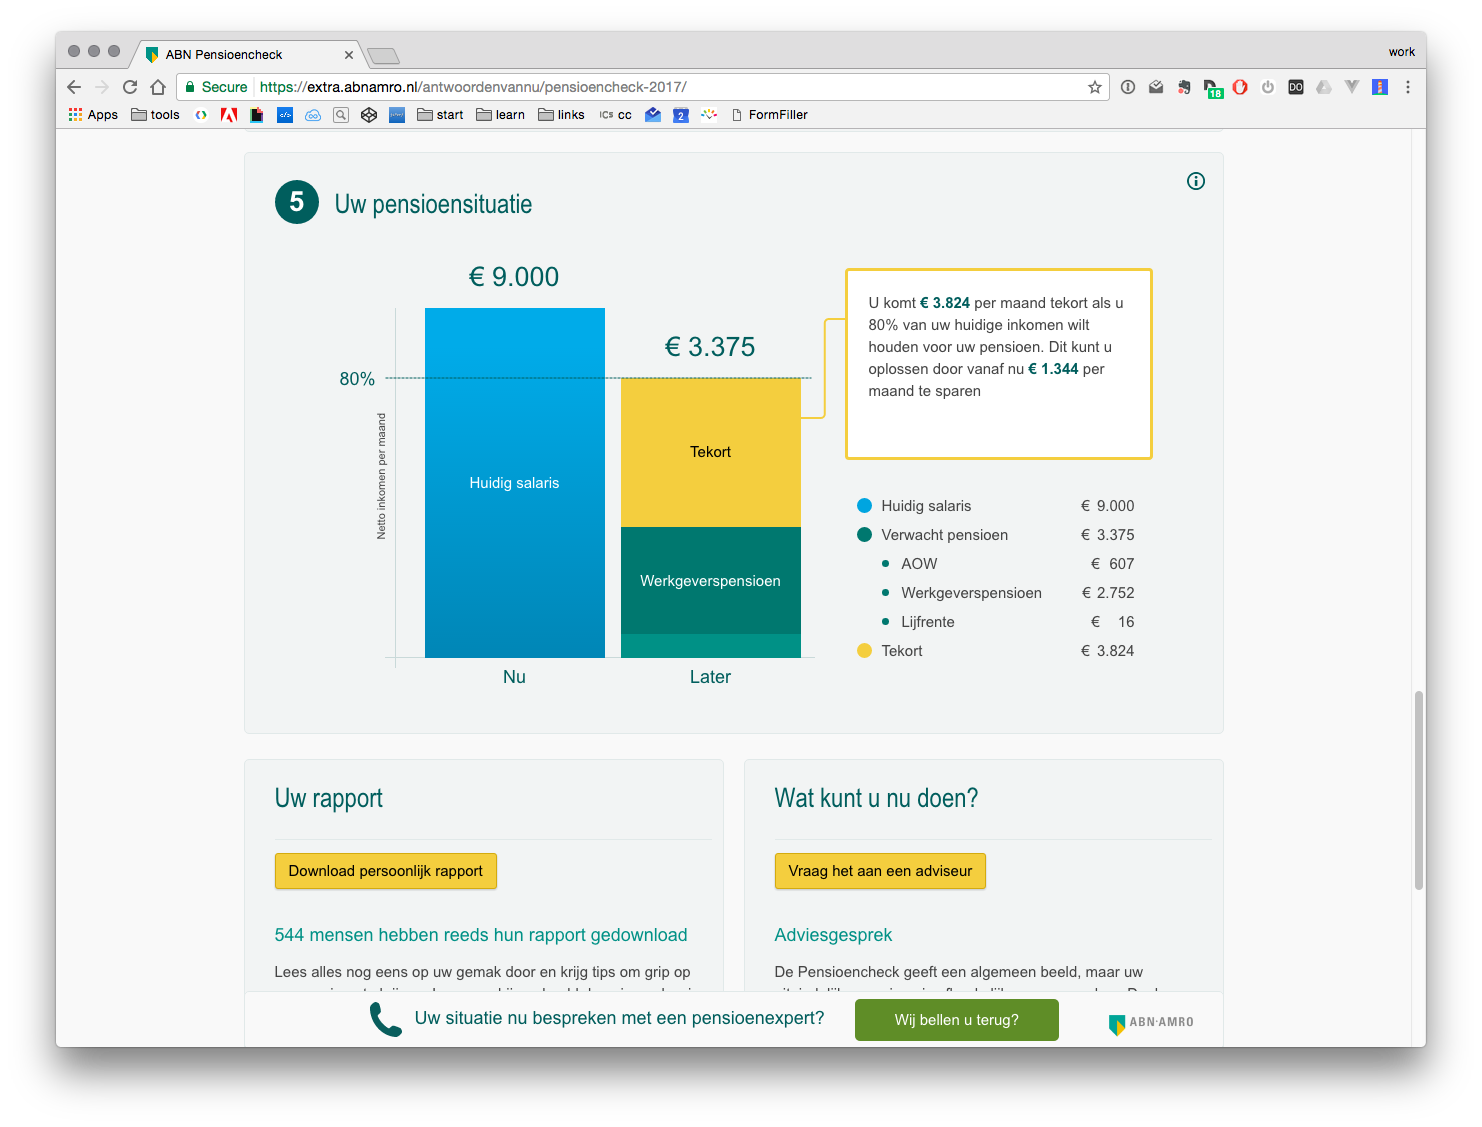Click the power-button extension icon
Screen dimensions: 1482x1127
click(x=1268, y=87)
